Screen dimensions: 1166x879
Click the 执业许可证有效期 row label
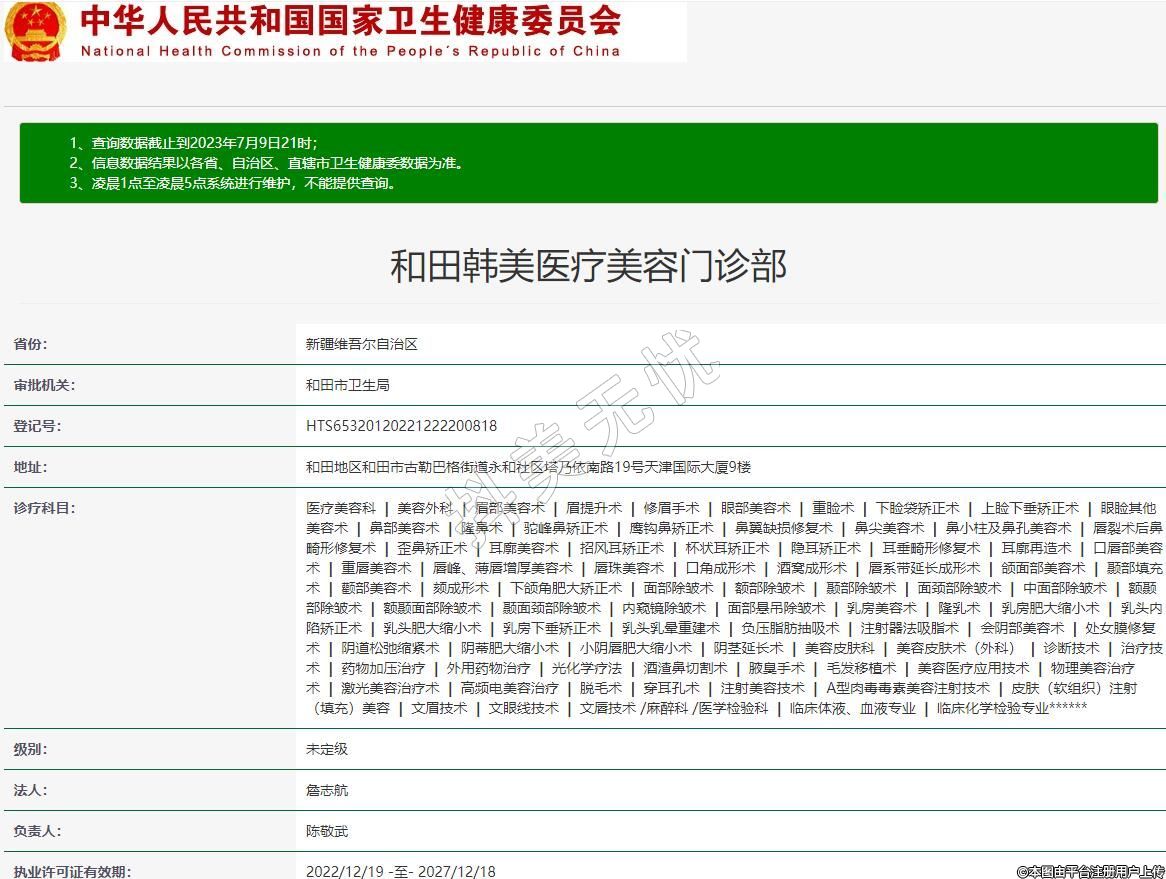[x=72, y=871]
